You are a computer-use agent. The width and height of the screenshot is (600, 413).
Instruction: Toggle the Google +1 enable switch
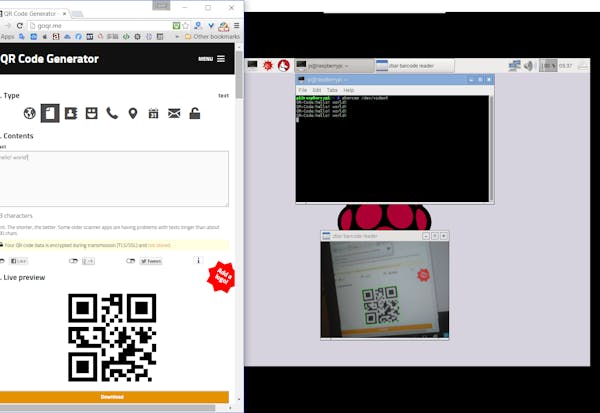tap(73, 261)
